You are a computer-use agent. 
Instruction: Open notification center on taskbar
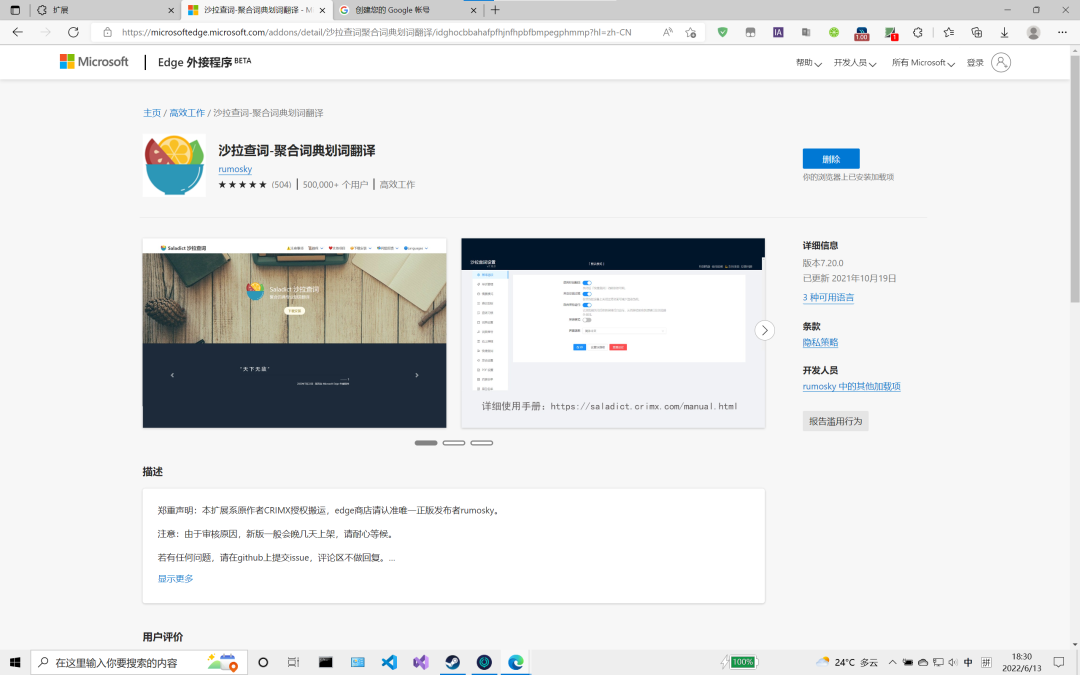[x=1059, y=662]
